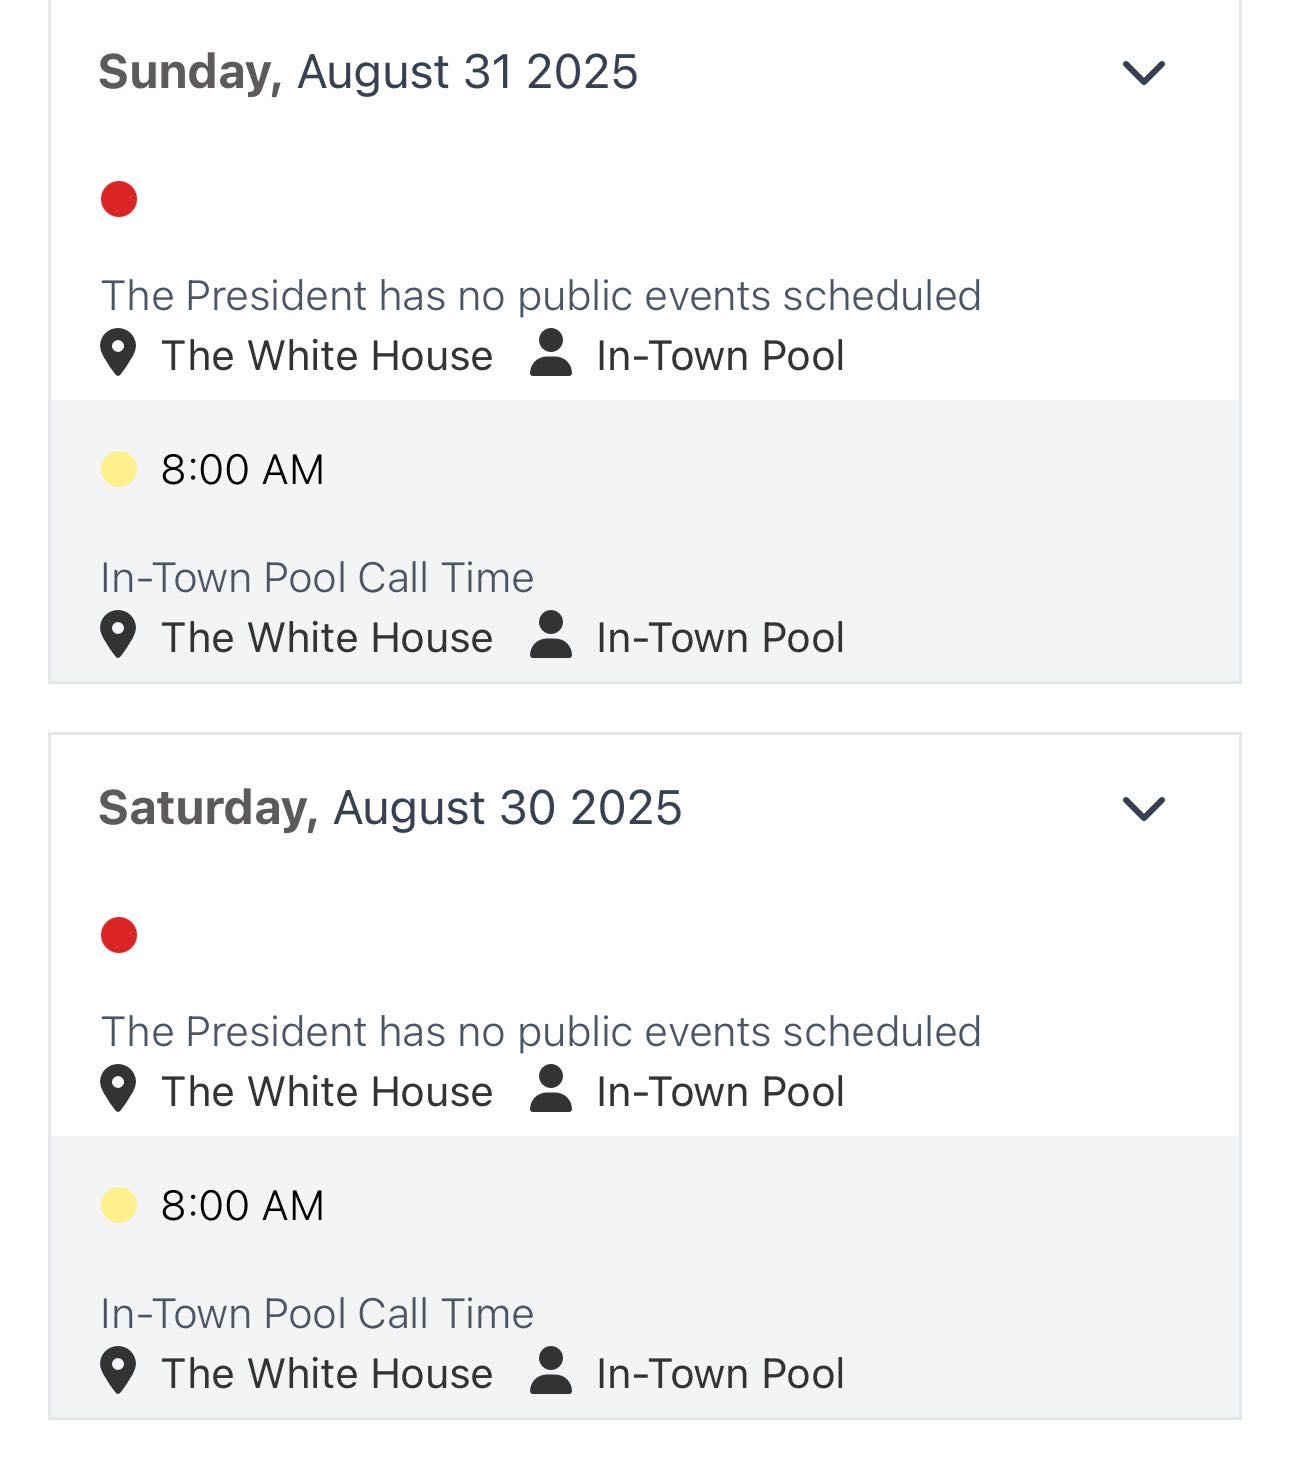Open Sunday's 'The President has no public events scheduled'

point(541,296)
